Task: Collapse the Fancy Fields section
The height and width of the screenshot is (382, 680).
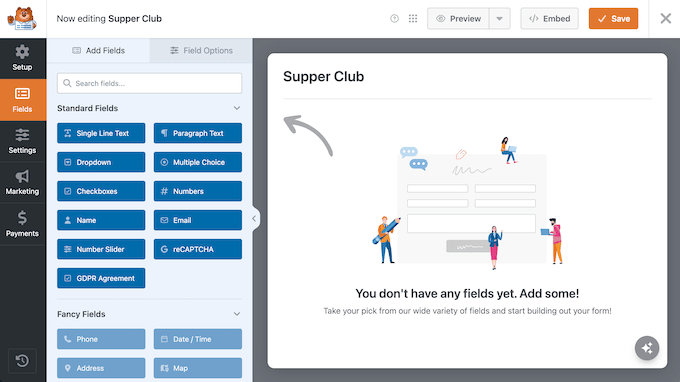Action: (236, 314)
